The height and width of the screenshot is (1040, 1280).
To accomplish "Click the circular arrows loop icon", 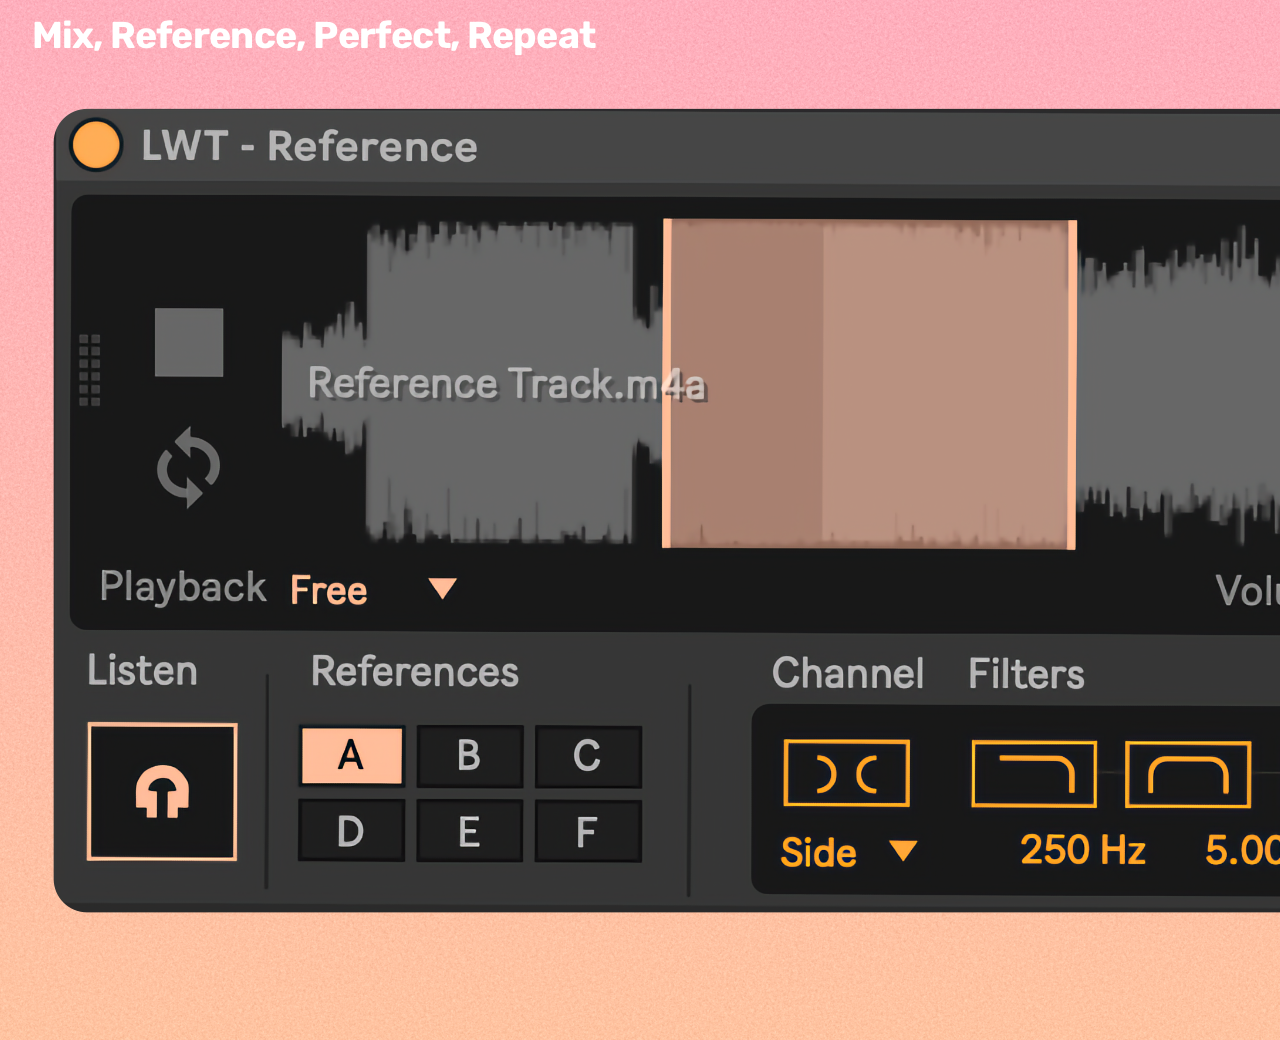I will (x=188, y=467).
